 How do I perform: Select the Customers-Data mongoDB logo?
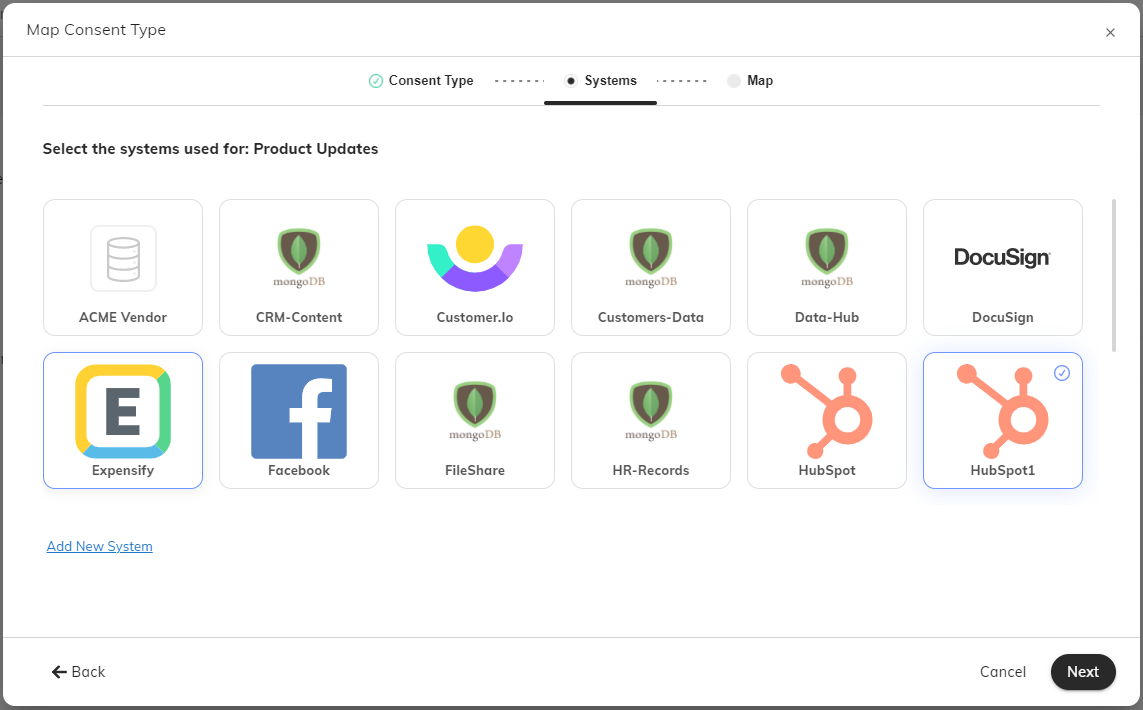651,258
